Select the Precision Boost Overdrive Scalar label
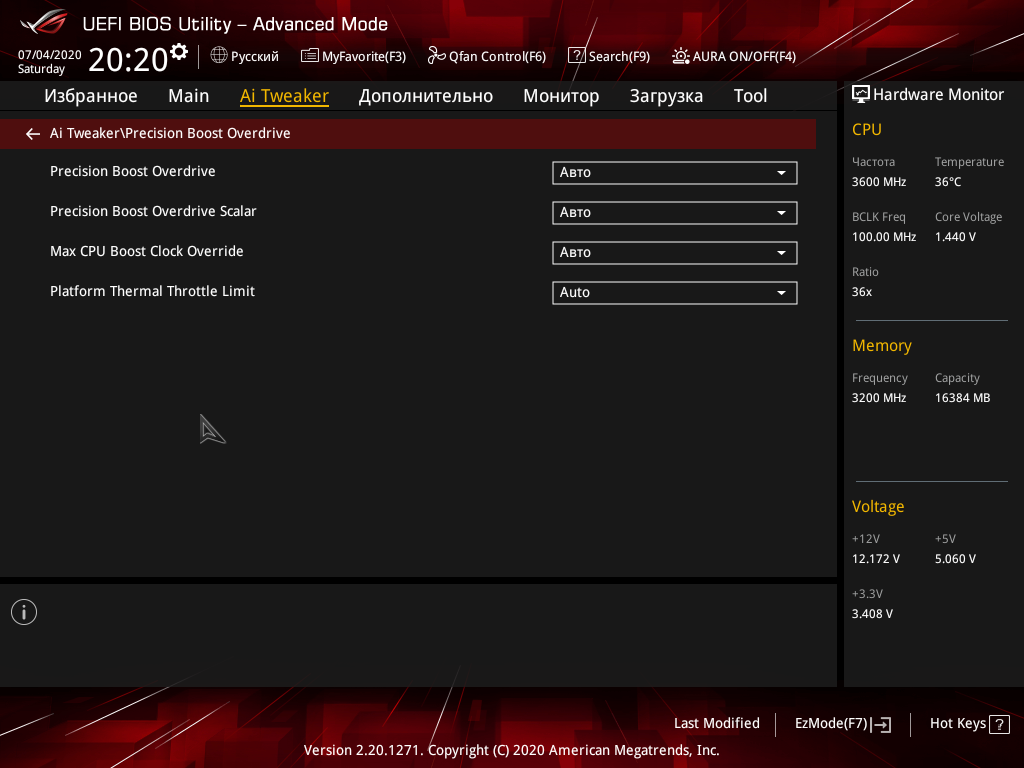Image resolution: width=1024 pixels, height=768 pixels. point(153,211)
